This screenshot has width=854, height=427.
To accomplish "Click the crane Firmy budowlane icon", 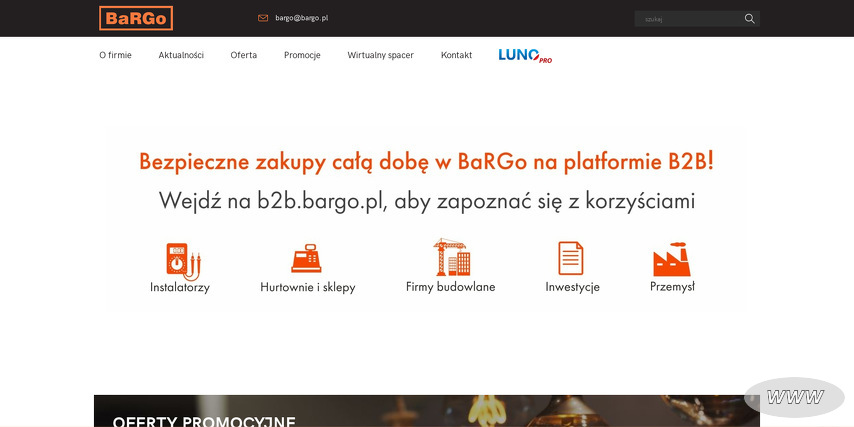I will pyautogui.click(x=452, y=257).
